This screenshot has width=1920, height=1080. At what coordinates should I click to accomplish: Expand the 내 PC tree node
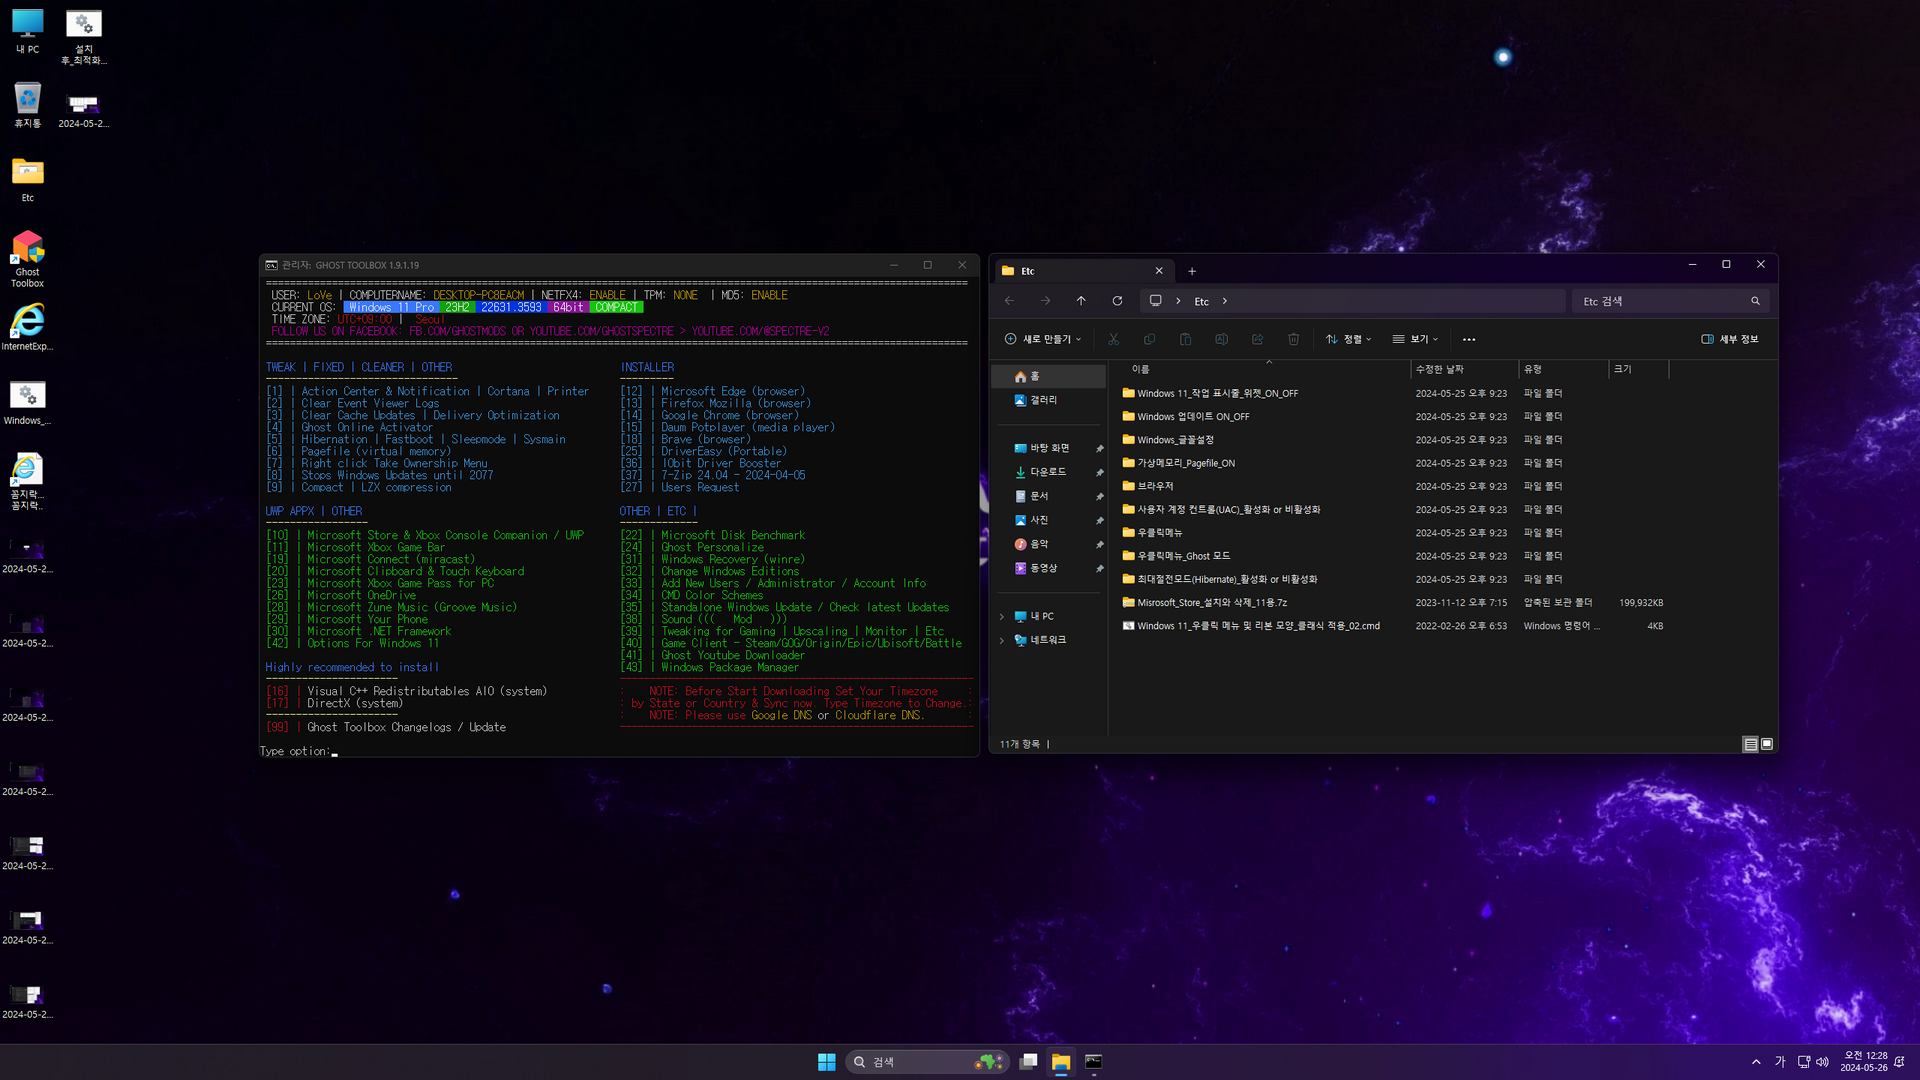(x=1002, y=616)
